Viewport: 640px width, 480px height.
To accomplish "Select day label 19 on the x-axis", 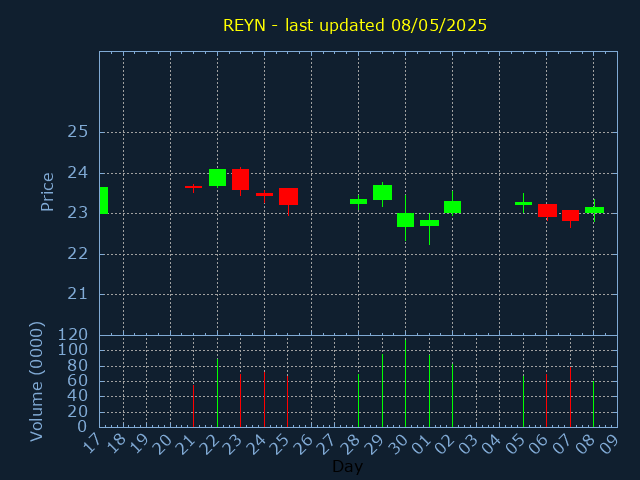I will (x=139, y=444).
